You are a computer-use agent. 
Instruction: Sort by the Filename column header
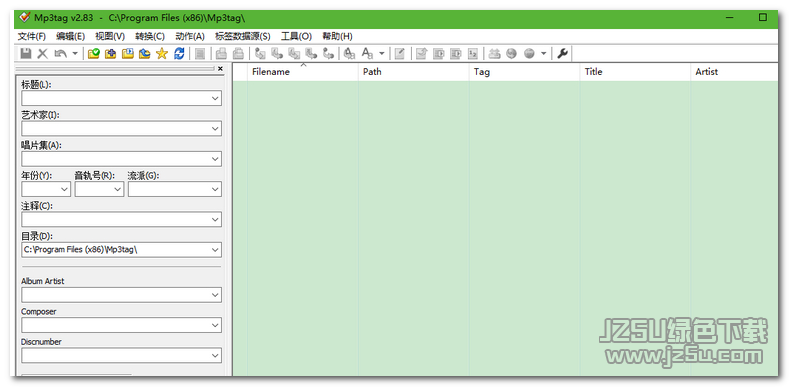coord(303,71)
